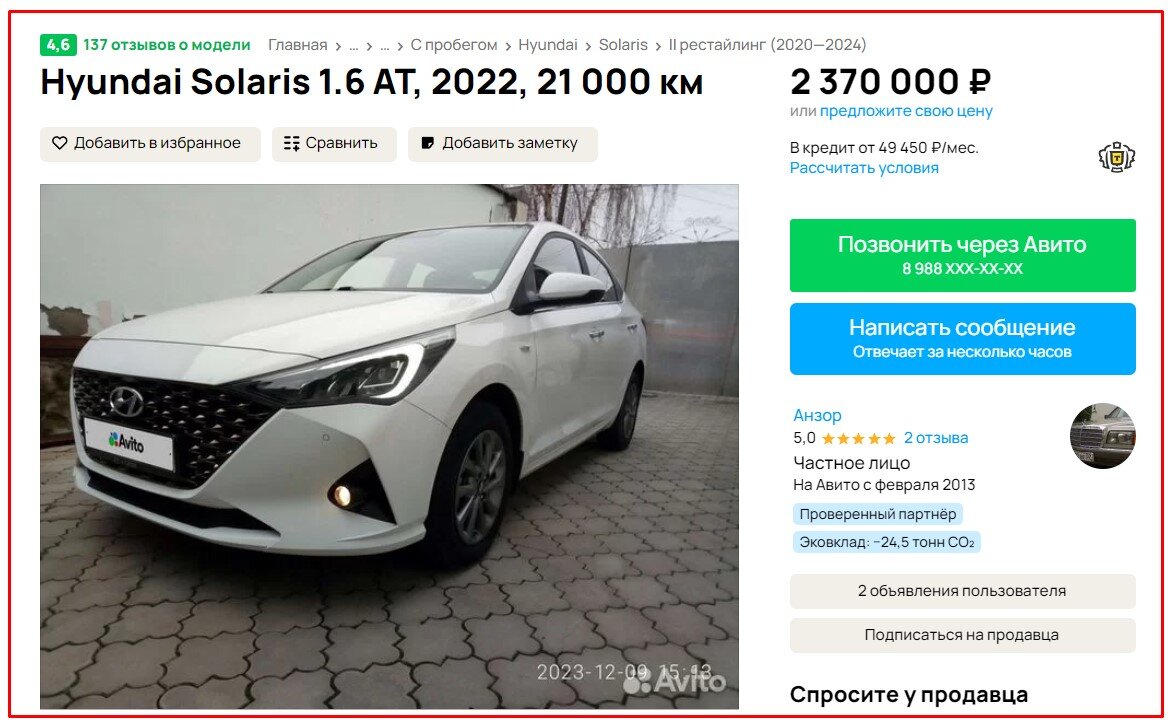Screen dimensions: 1170x722
Task: Click the bank emblem icon near credit offer
Action: [1116, 157]
